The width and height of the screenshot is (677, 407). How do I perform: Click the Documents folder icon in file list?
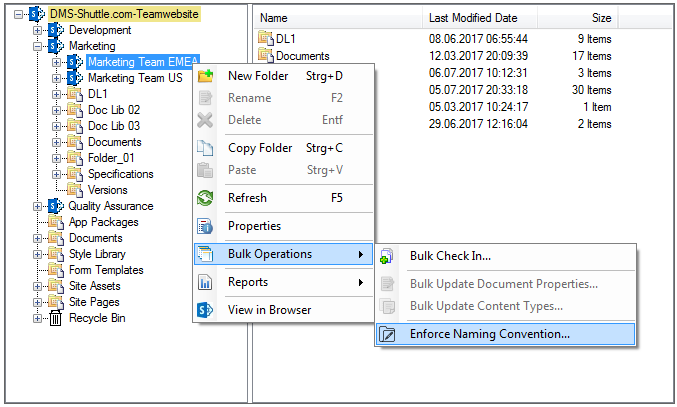tap(266, 55)
